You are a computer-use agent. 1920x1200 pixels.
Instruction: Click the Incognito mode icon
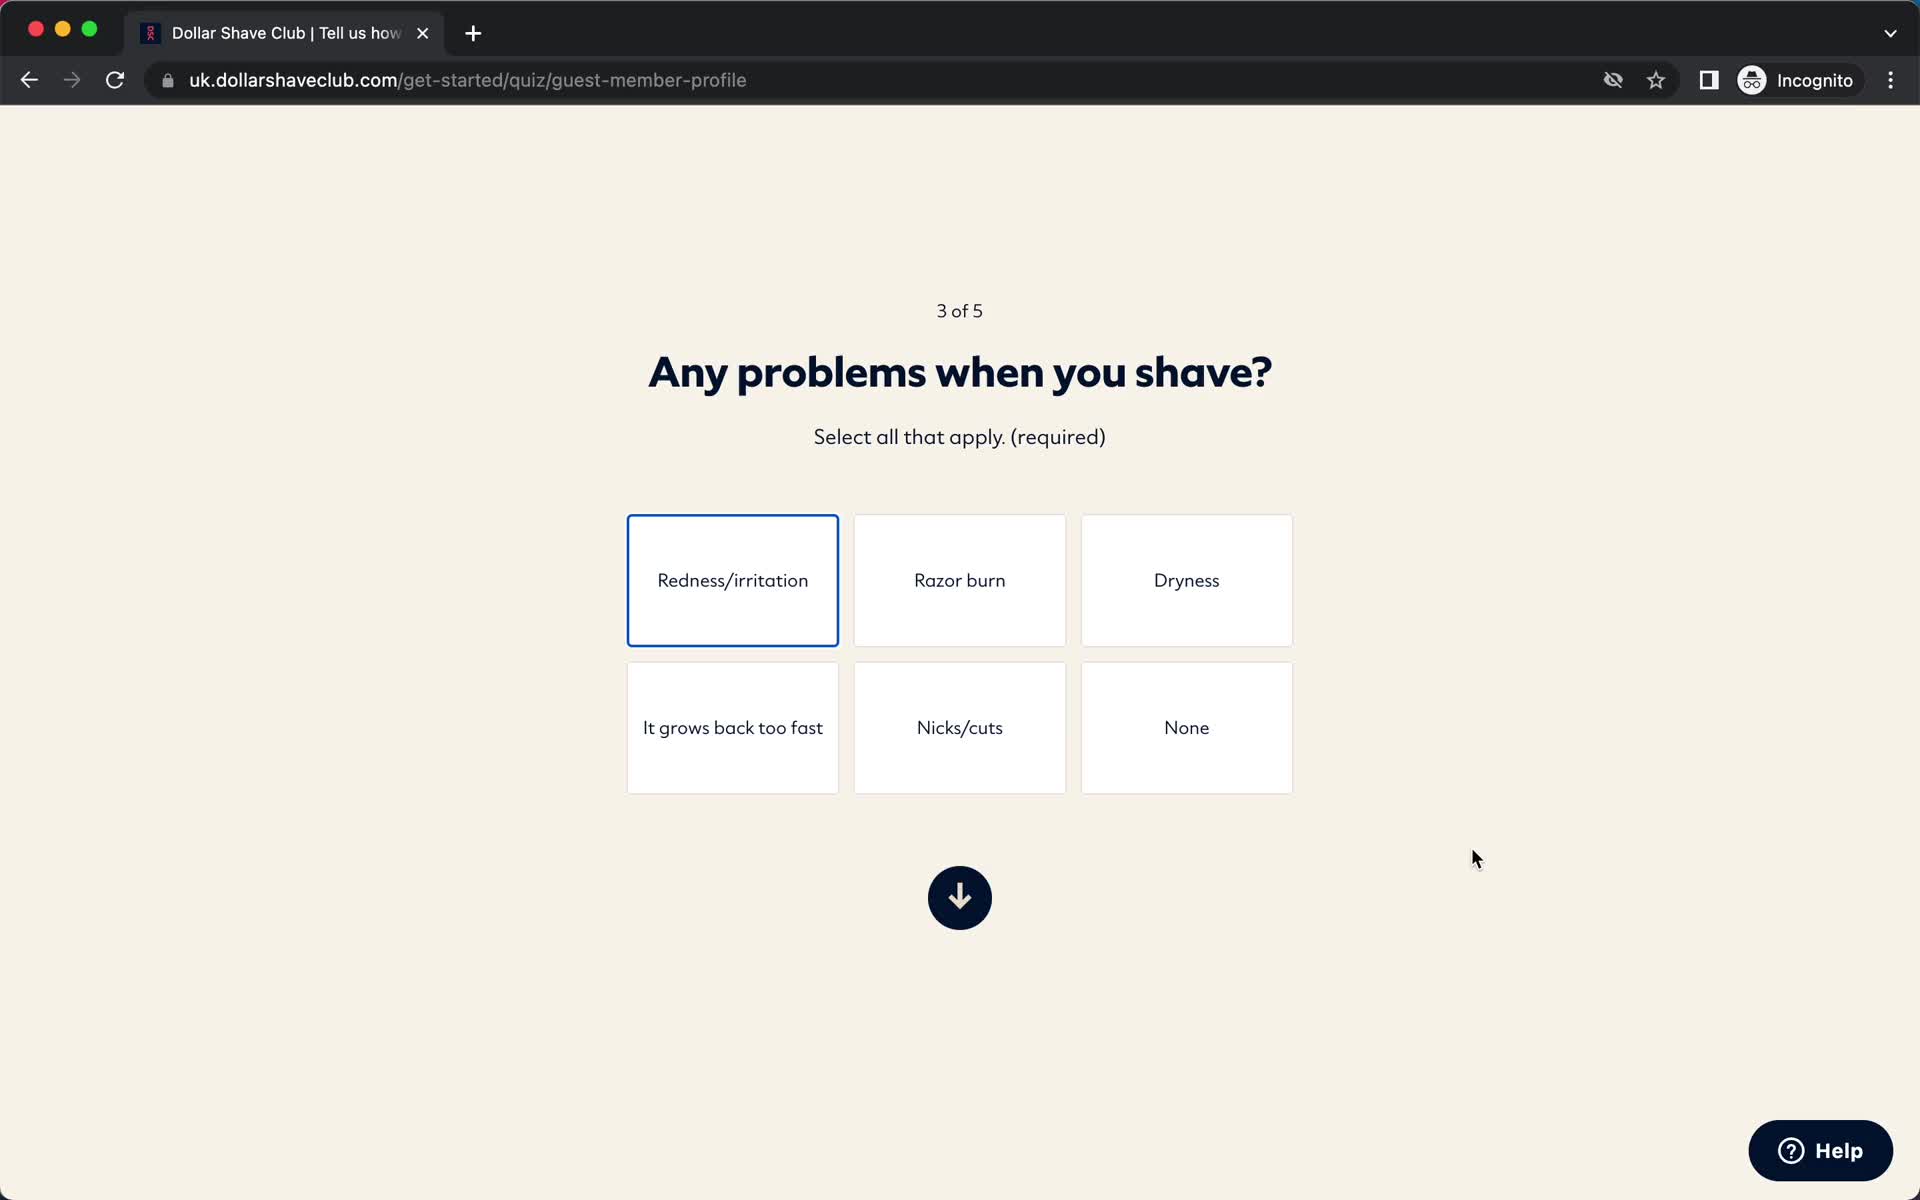[x=1753, y=80]
